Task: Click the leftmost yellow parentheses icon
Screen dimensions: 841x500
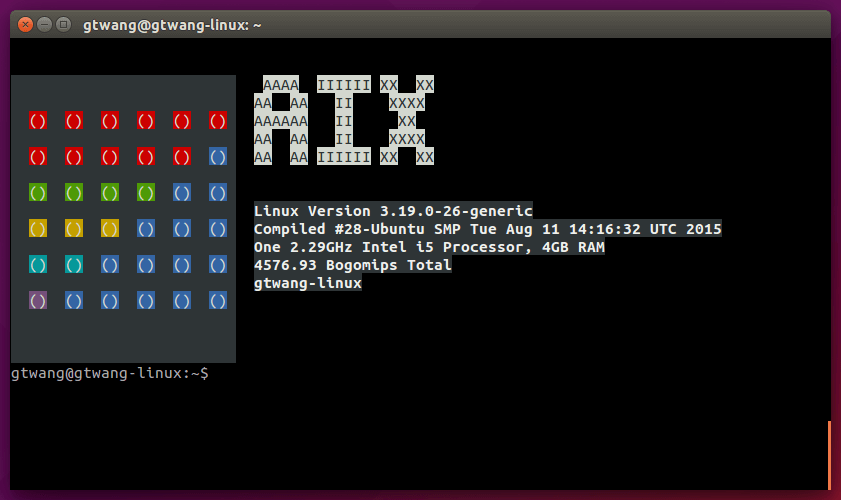Action: click(38, 228)
